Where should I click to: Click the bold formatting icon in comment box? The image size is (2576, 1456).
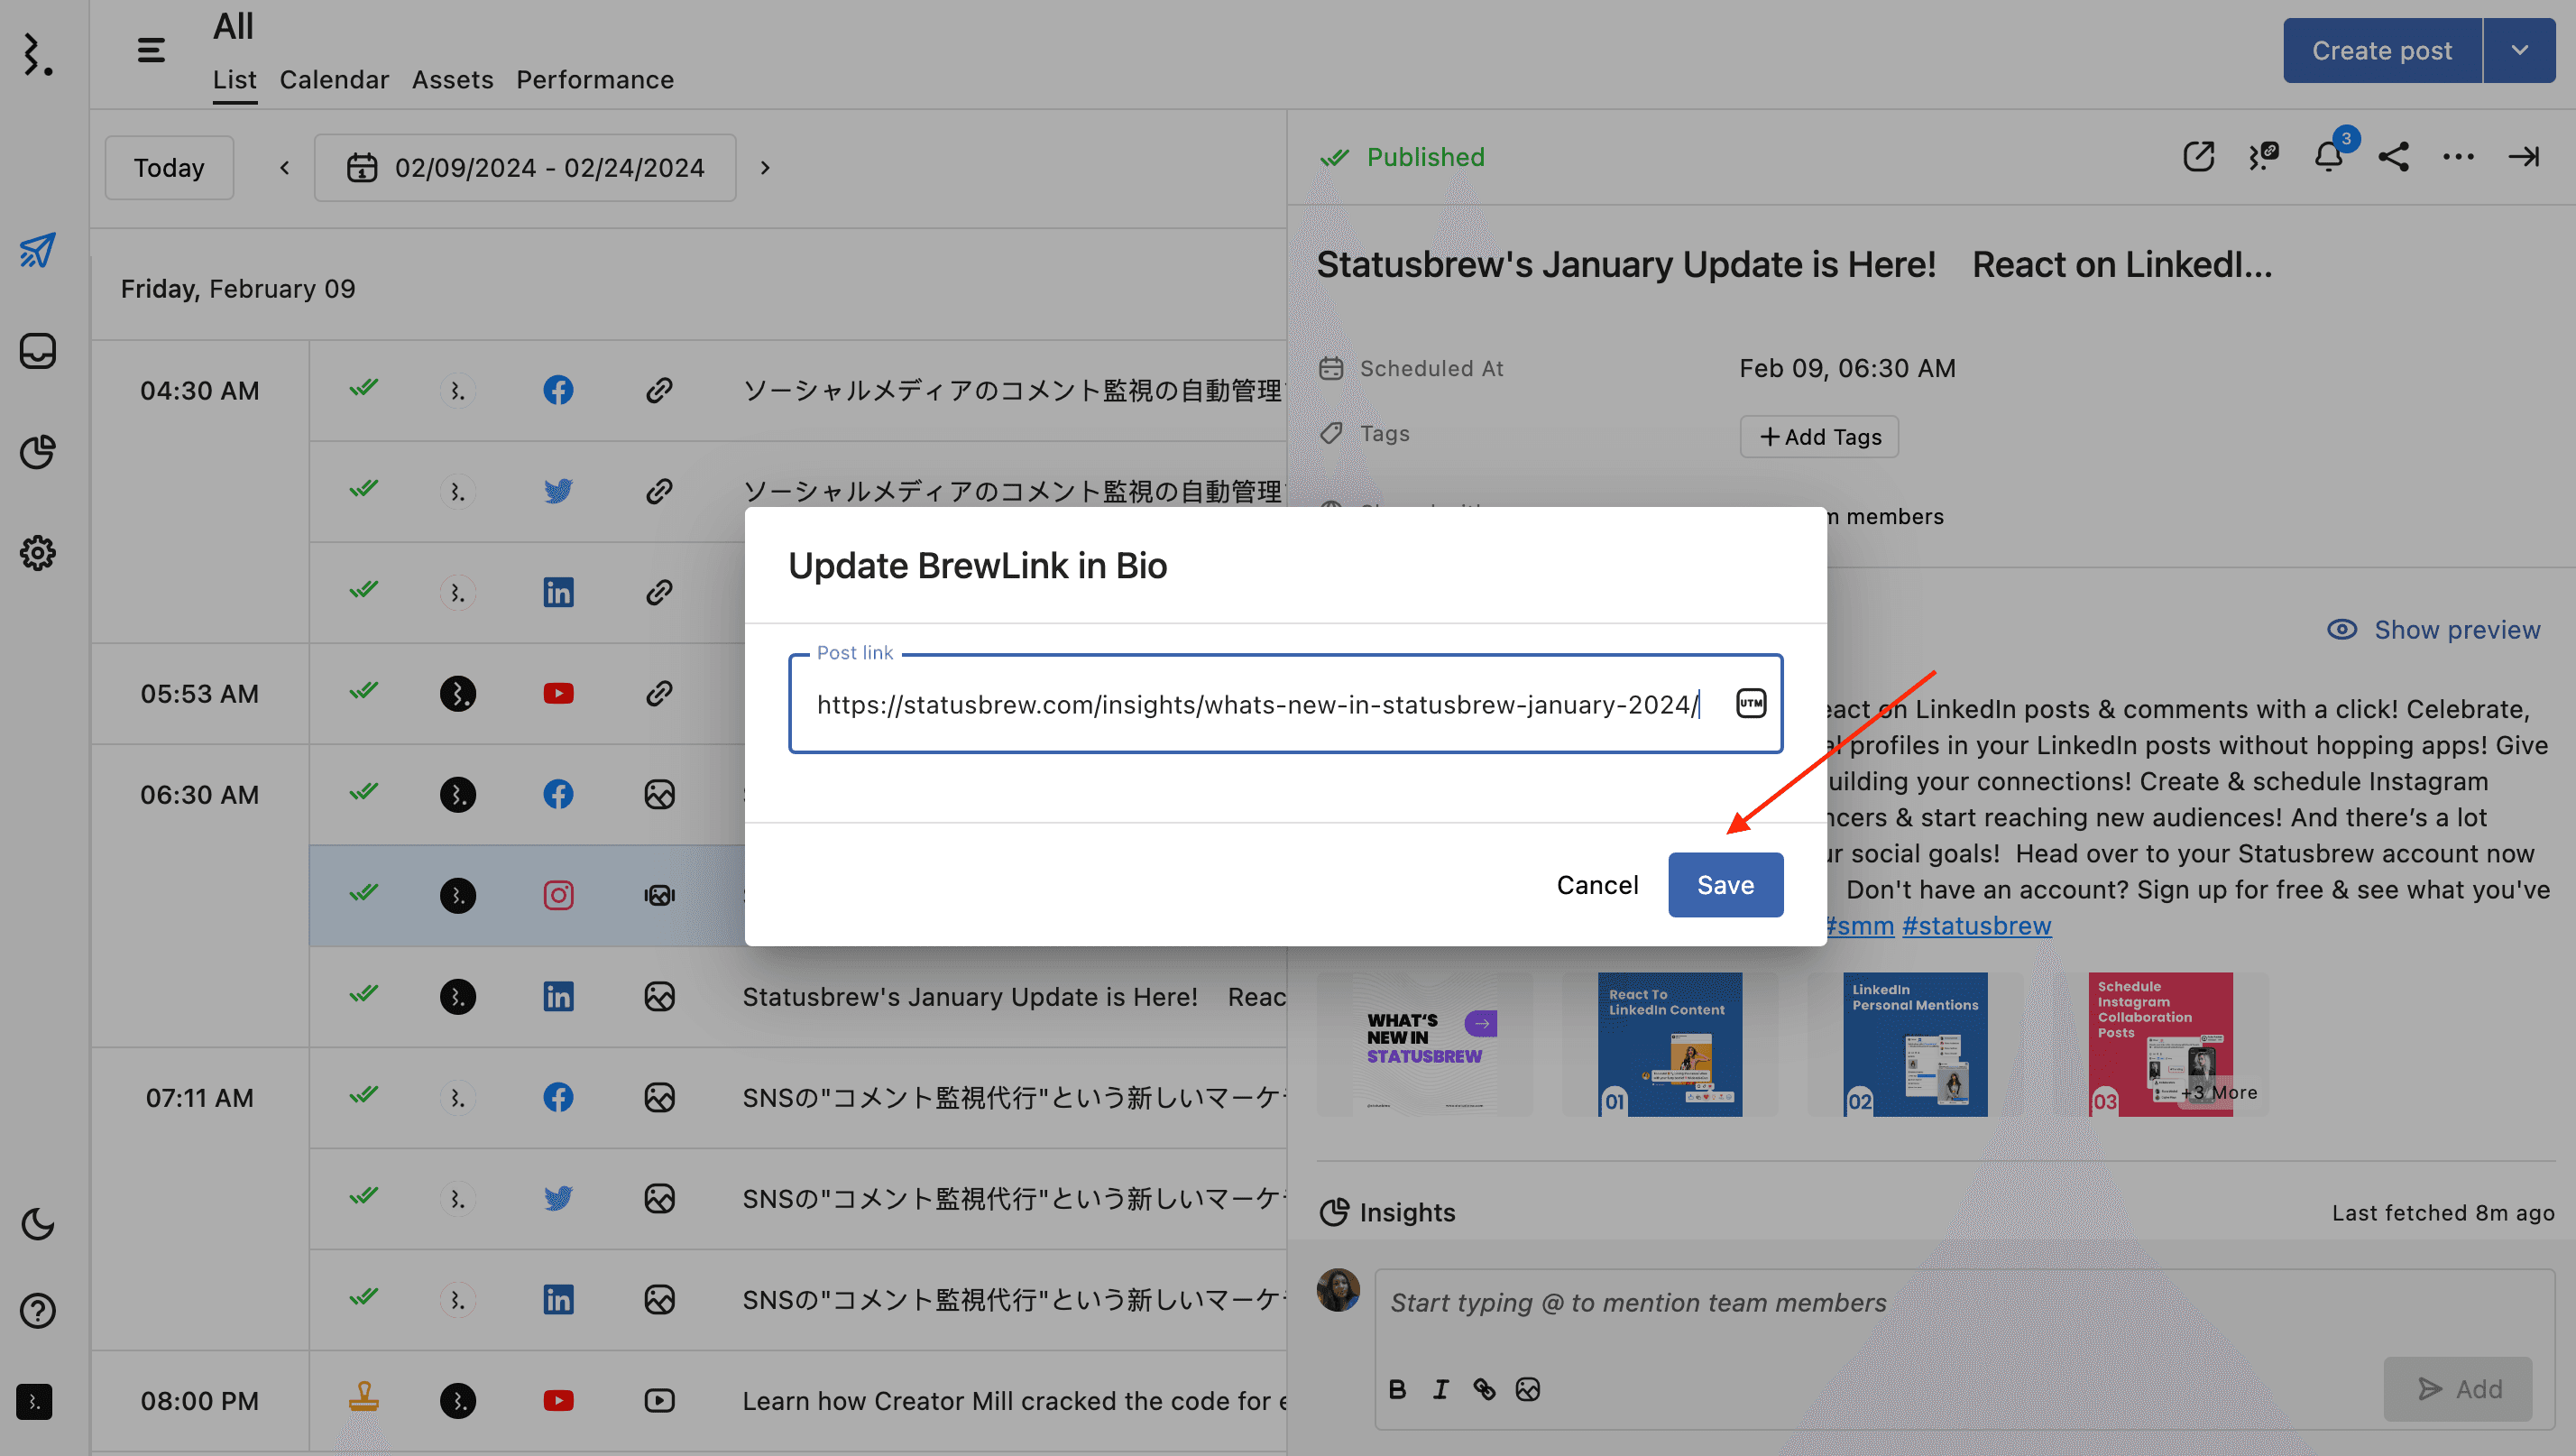[1398, 1389]
